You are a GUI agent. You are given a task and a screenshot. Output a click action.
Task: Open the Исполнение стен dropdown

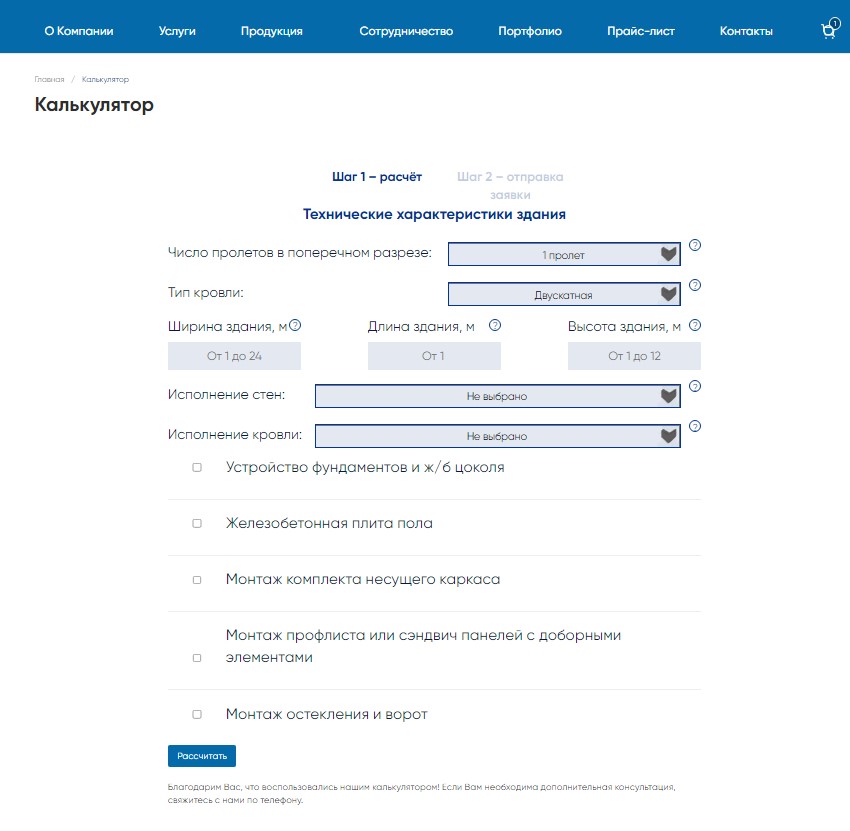[497, 397]
